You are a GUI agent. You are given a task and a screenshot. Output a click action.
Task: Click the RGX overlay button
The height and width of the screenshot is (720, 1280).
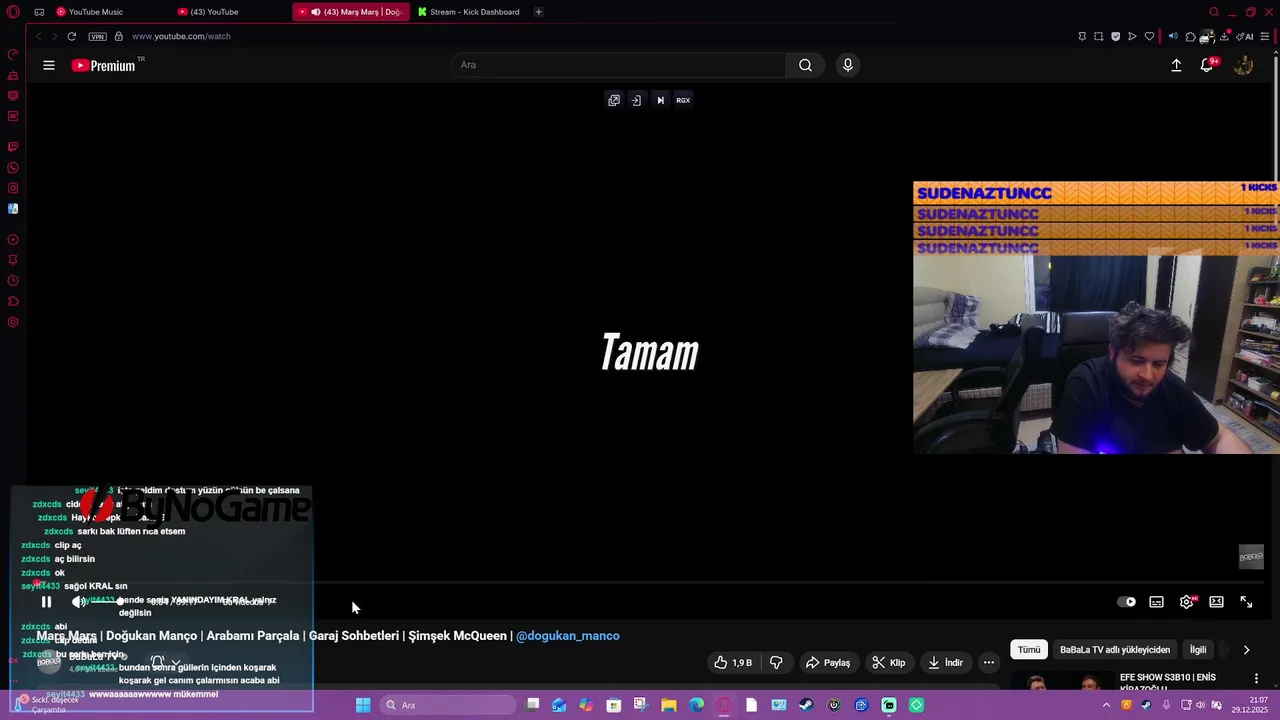[x=683, y=100]
